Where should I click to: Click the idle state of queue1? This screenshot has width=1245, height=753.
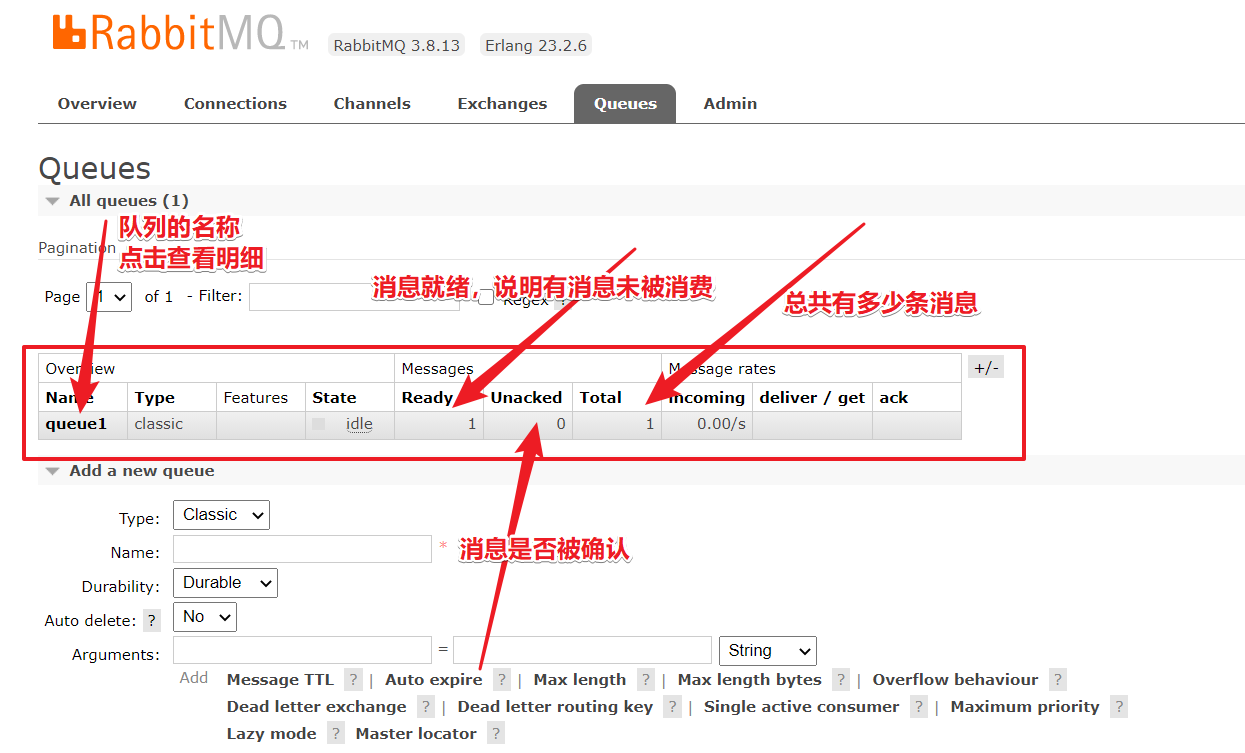(359, 424)
